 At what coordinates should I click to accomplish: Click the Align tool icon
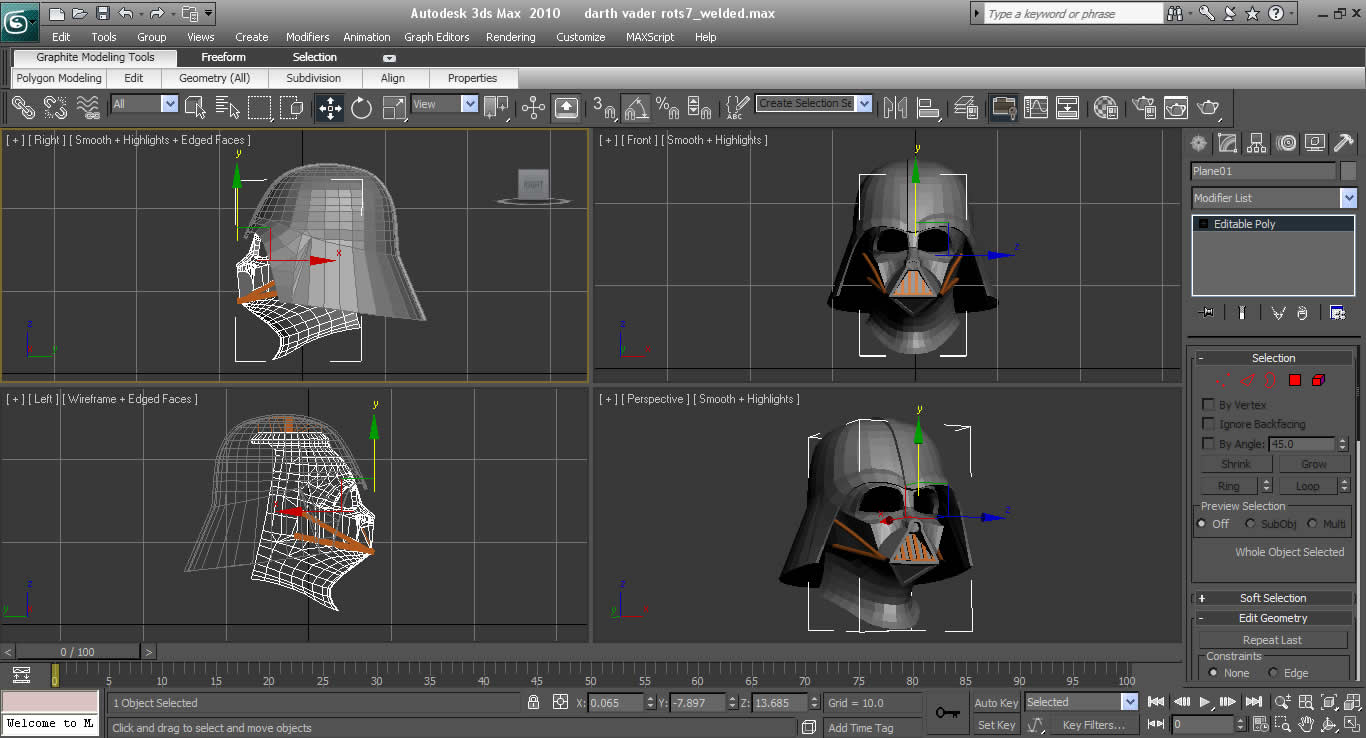929,107
